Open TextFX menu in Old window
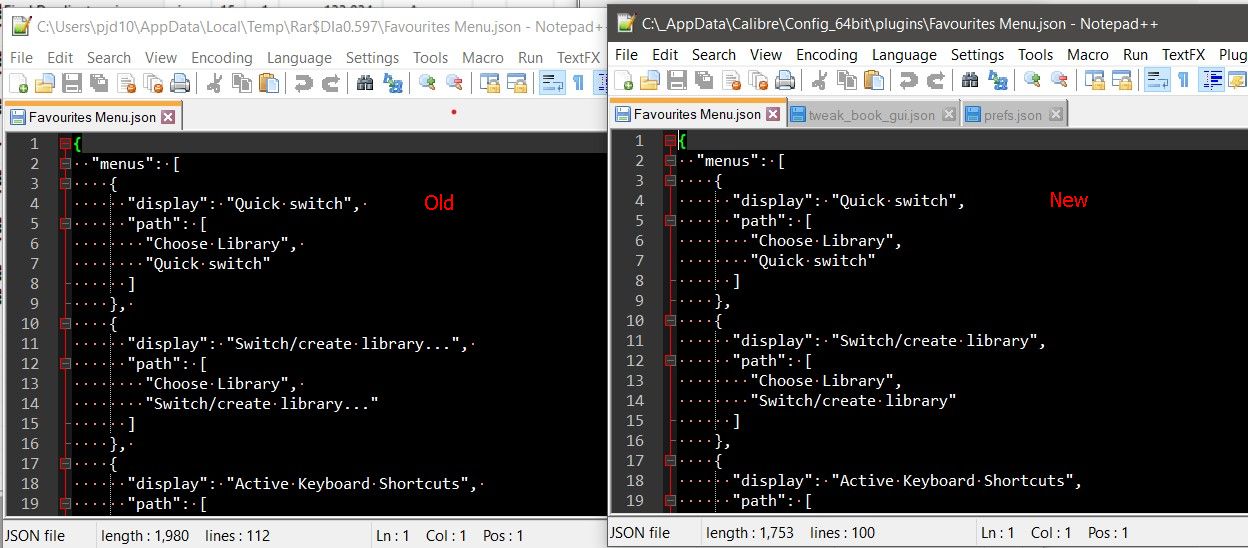This screenshot has height=548, width=1248. (x=578, y=58)
